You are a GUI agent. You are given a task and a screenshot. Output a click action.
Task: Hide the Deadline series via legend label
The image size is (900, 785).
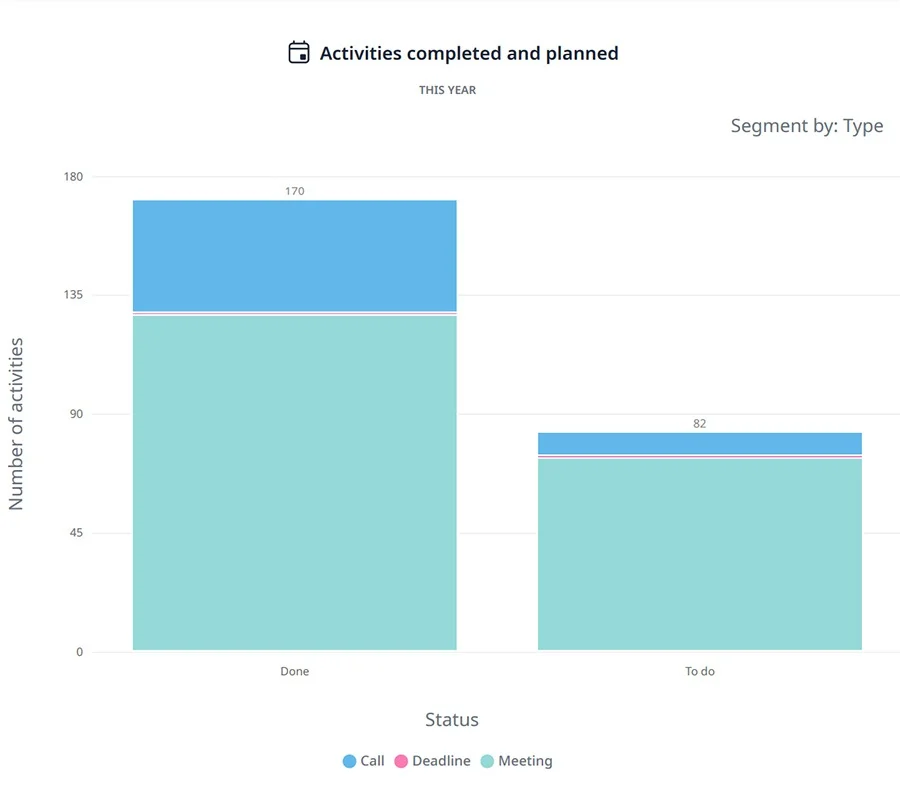tap(441, 761)
